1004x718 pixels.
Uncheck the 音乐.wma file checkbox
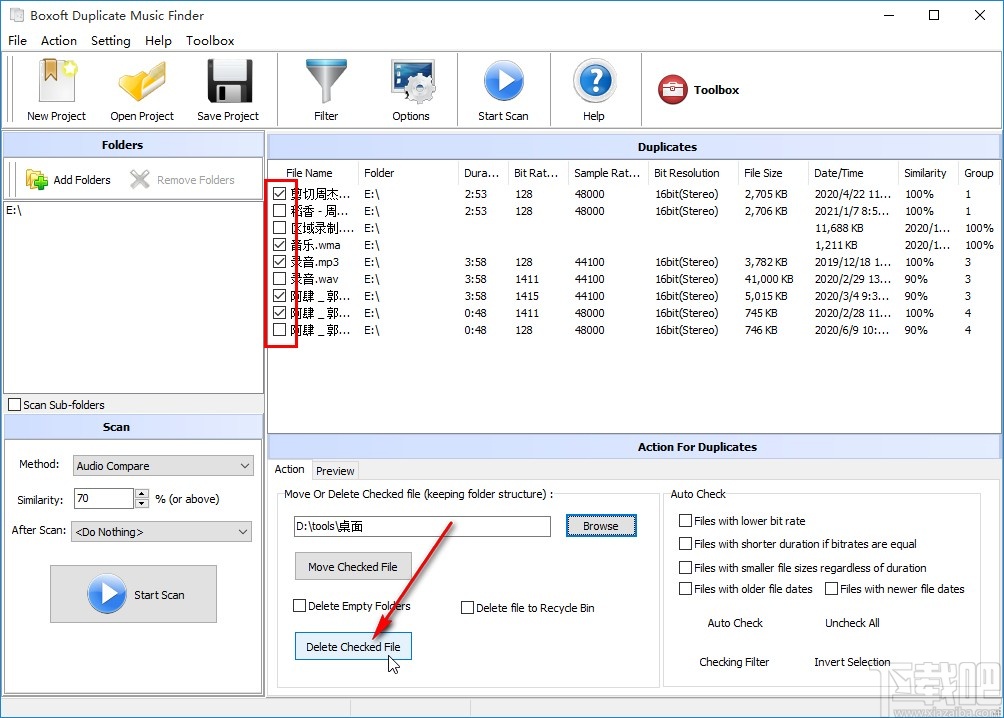[x=279, y=245]
